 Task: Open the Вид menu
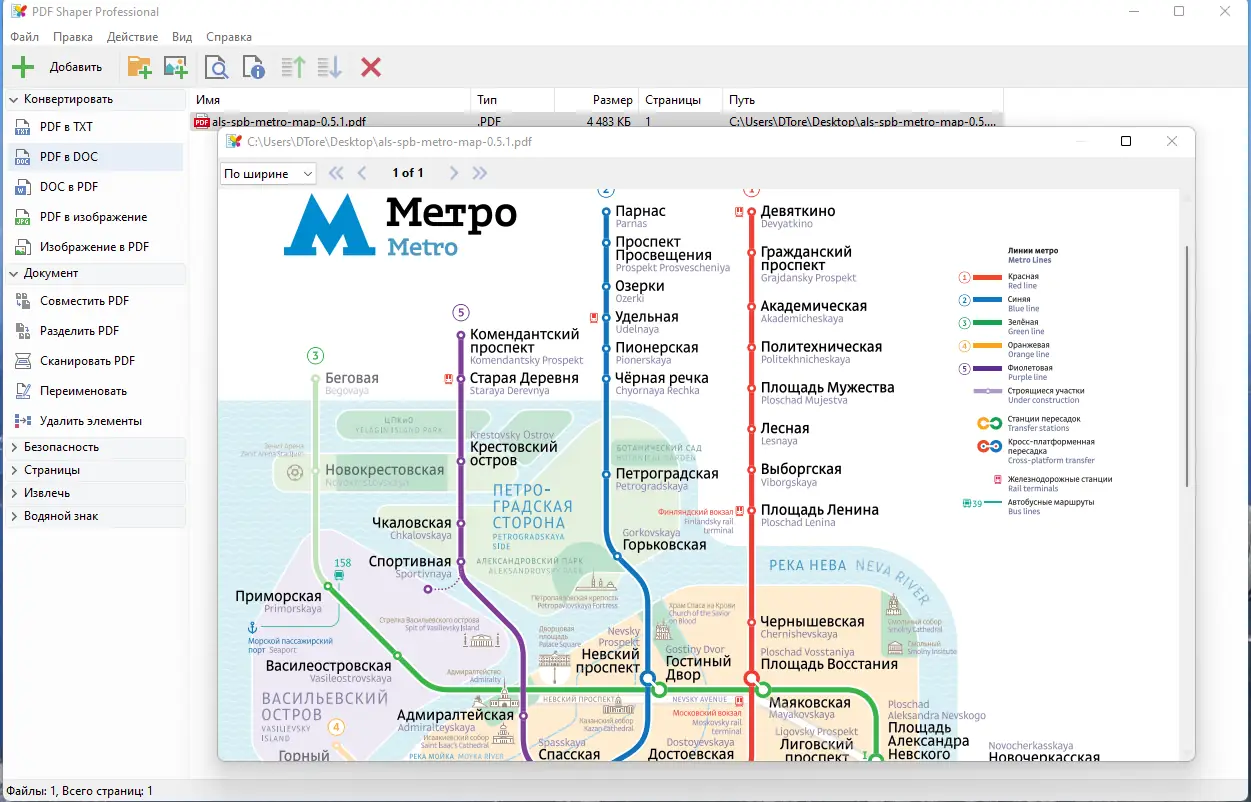click(182, 37)
